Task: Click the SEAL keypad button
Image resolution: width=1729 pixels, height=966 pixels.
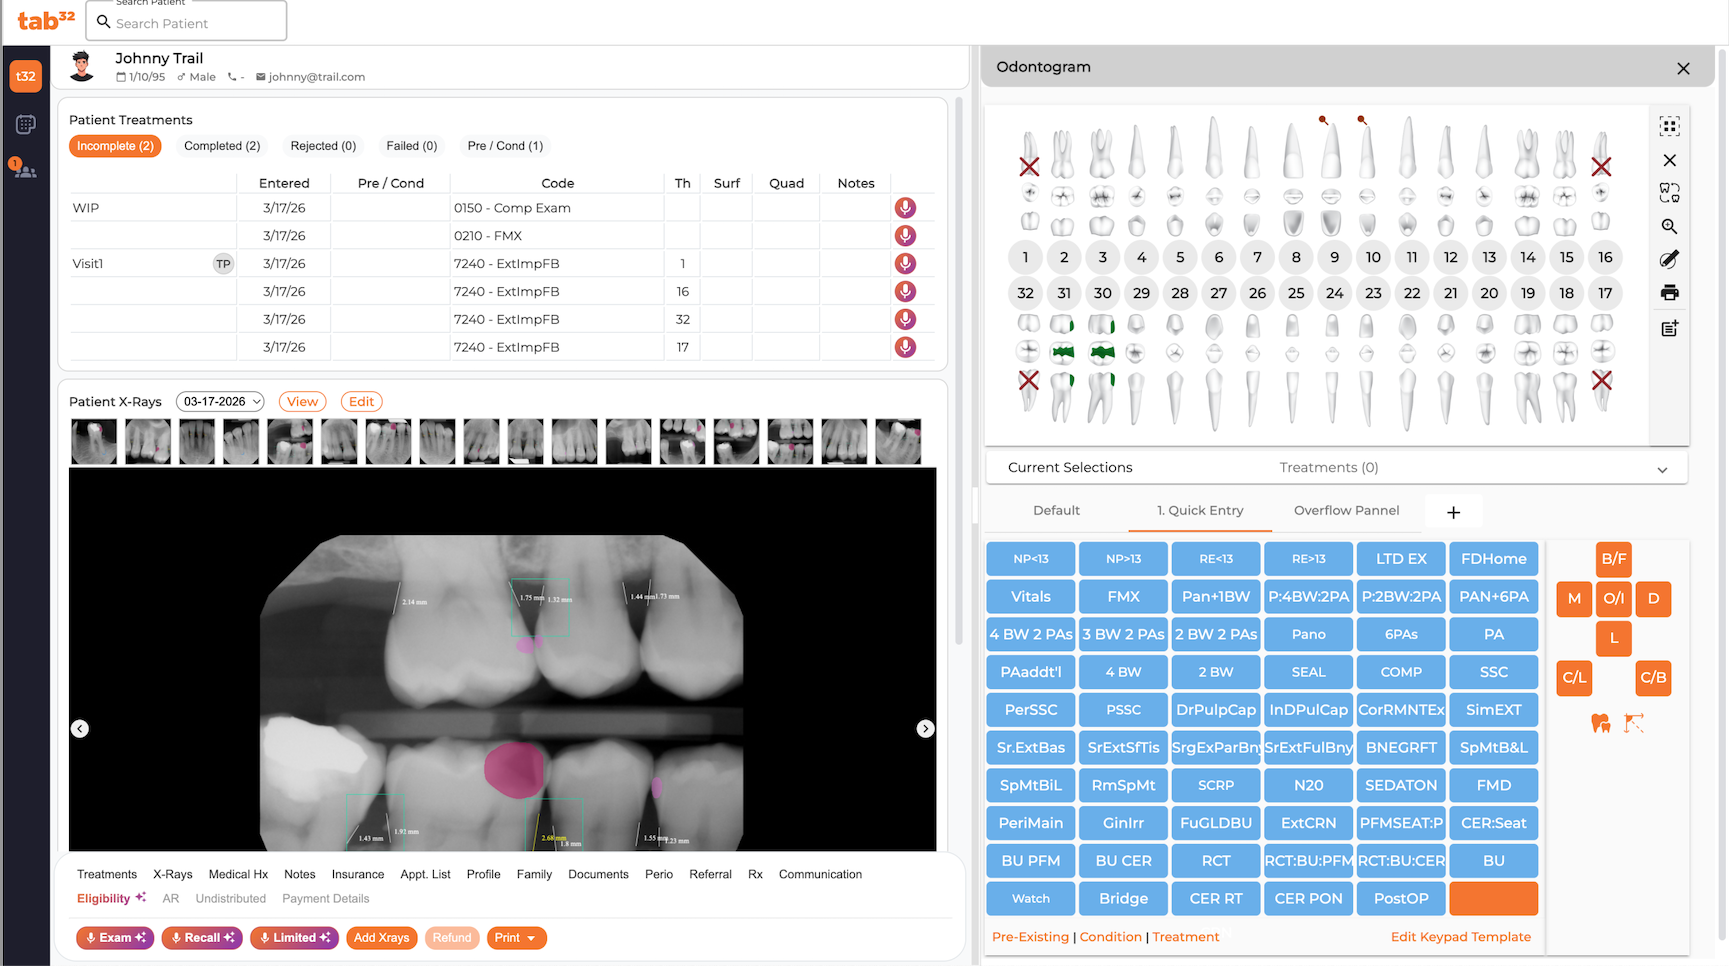Action: point(1308,672)
